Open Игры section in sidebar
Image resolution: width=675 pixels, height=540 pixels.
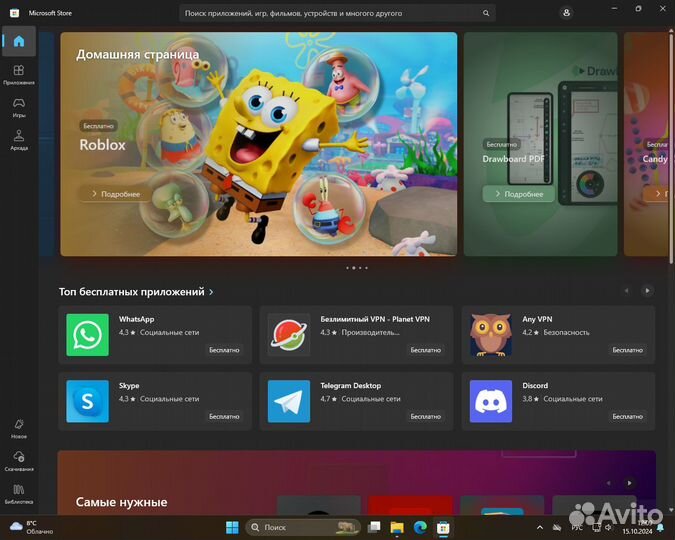[x=19, y=107]
